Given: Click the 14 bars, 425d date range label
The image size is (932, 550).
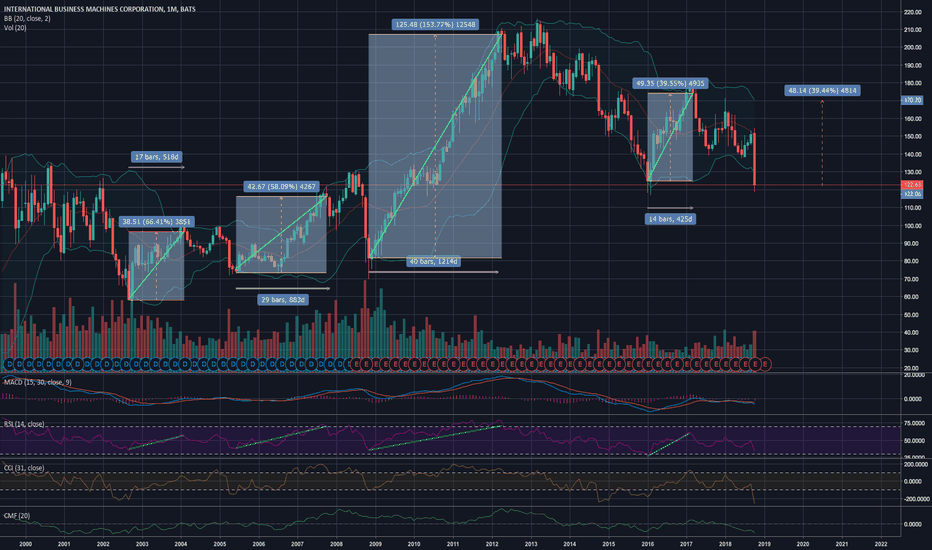Looking at the screenshot, I should pos(670,219).
